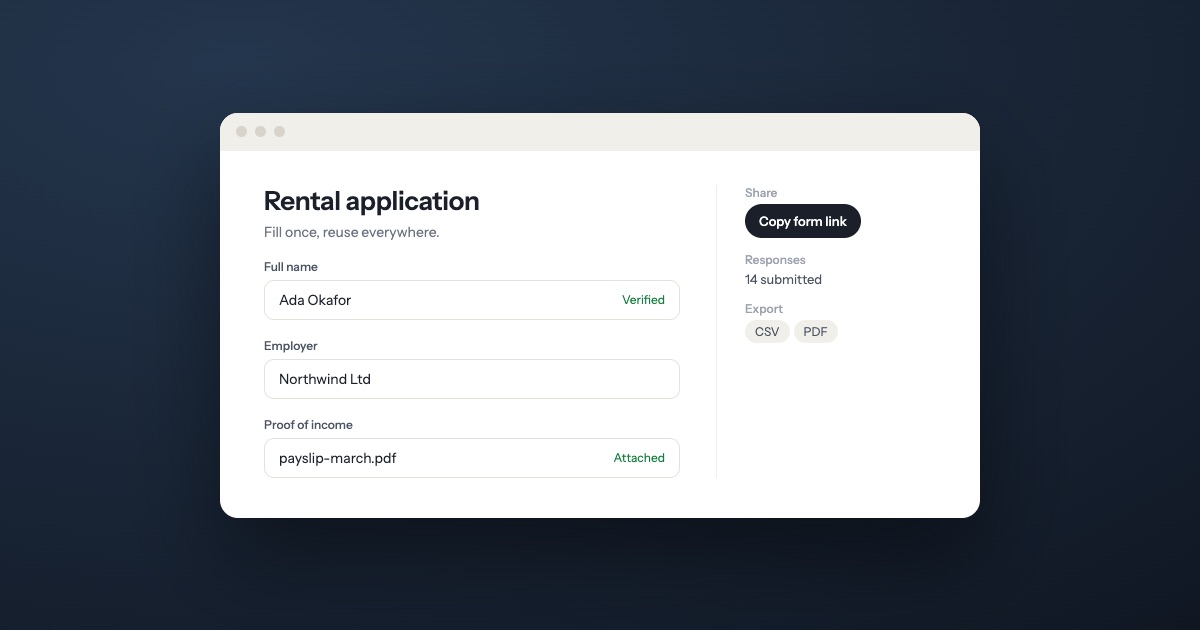Click the Full name field label
Viewport: 1200px width, 630px height.
click(291, 267)
